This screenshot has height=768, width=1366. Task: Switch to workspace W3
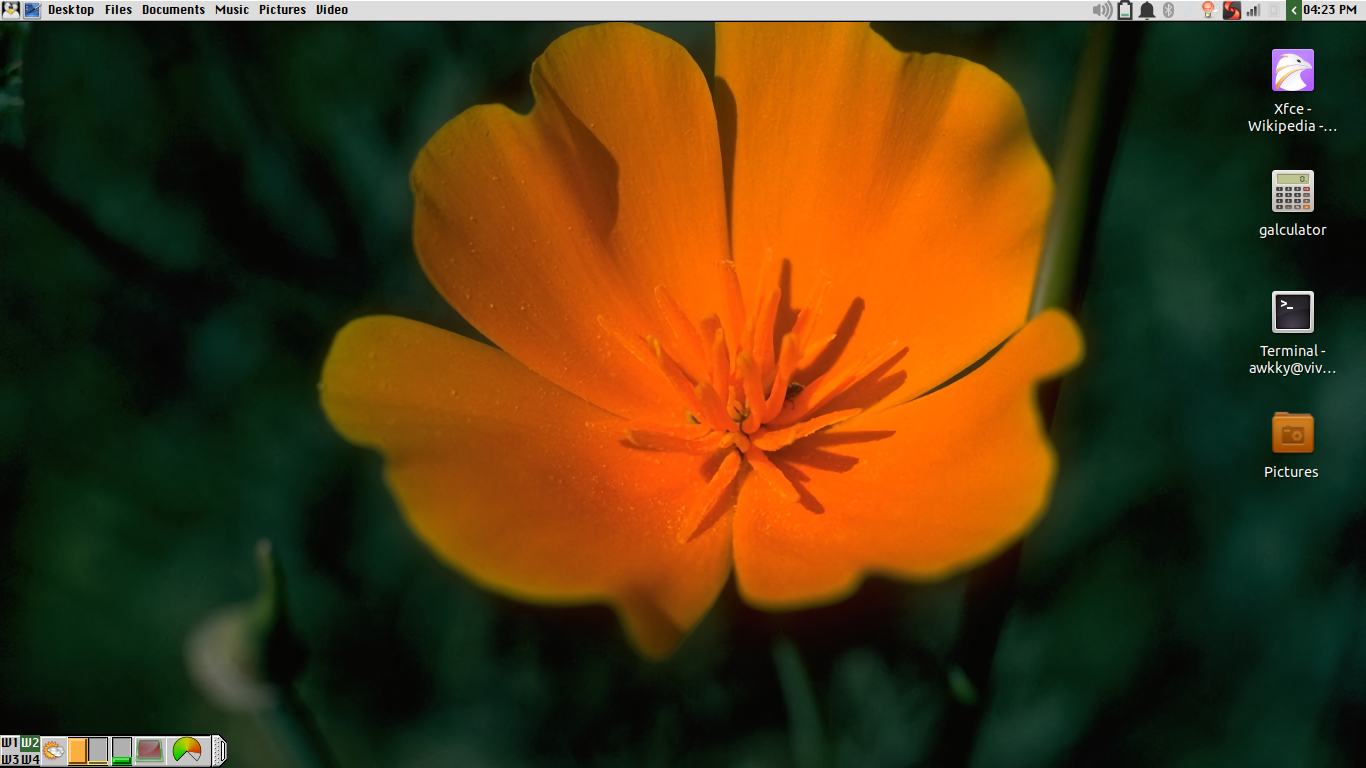(10, 759)
